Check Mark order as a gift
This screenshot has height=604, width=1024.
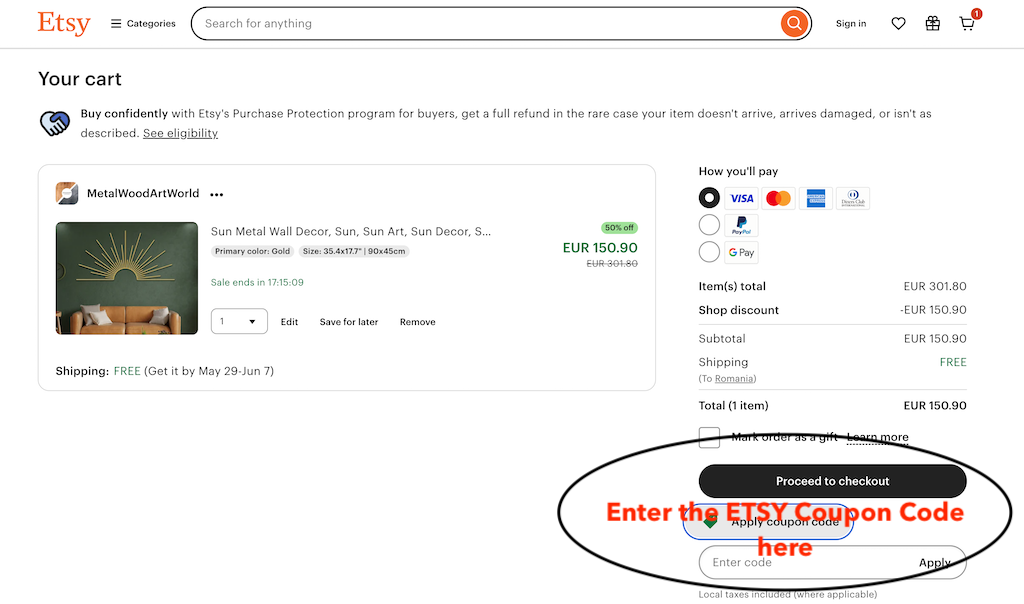point(709,437)
